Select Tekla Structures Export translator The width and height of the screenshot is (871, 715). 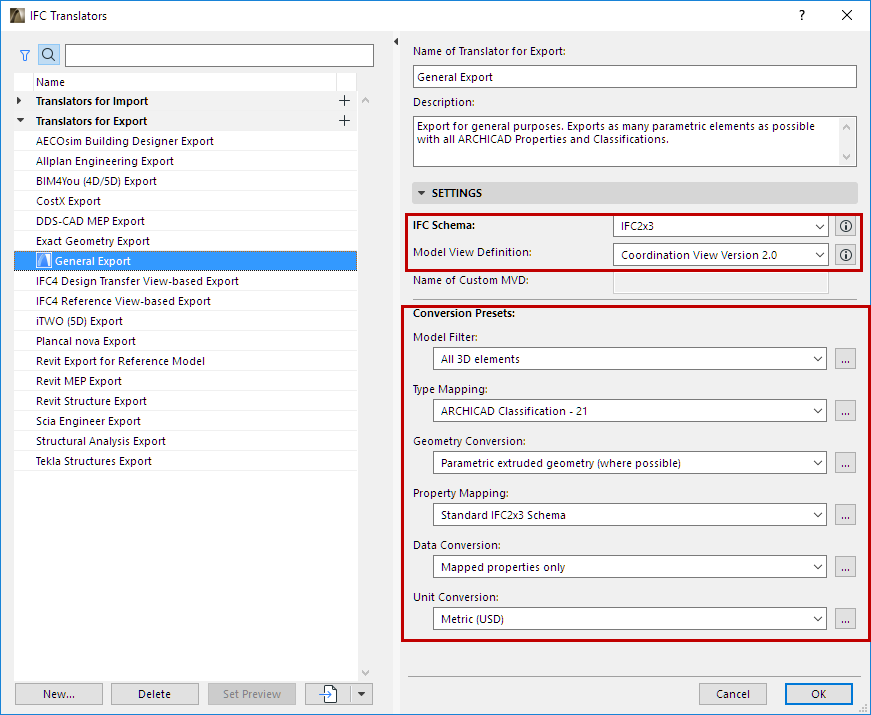[185, 461]
